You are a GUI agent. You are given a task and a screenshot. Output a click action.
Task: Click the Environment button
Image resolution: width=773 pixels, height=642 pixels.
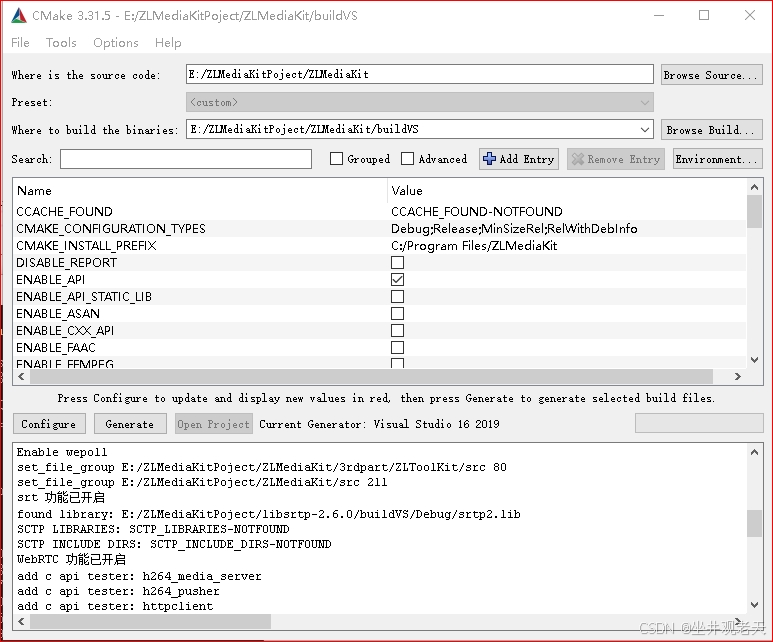pos(718,159)
